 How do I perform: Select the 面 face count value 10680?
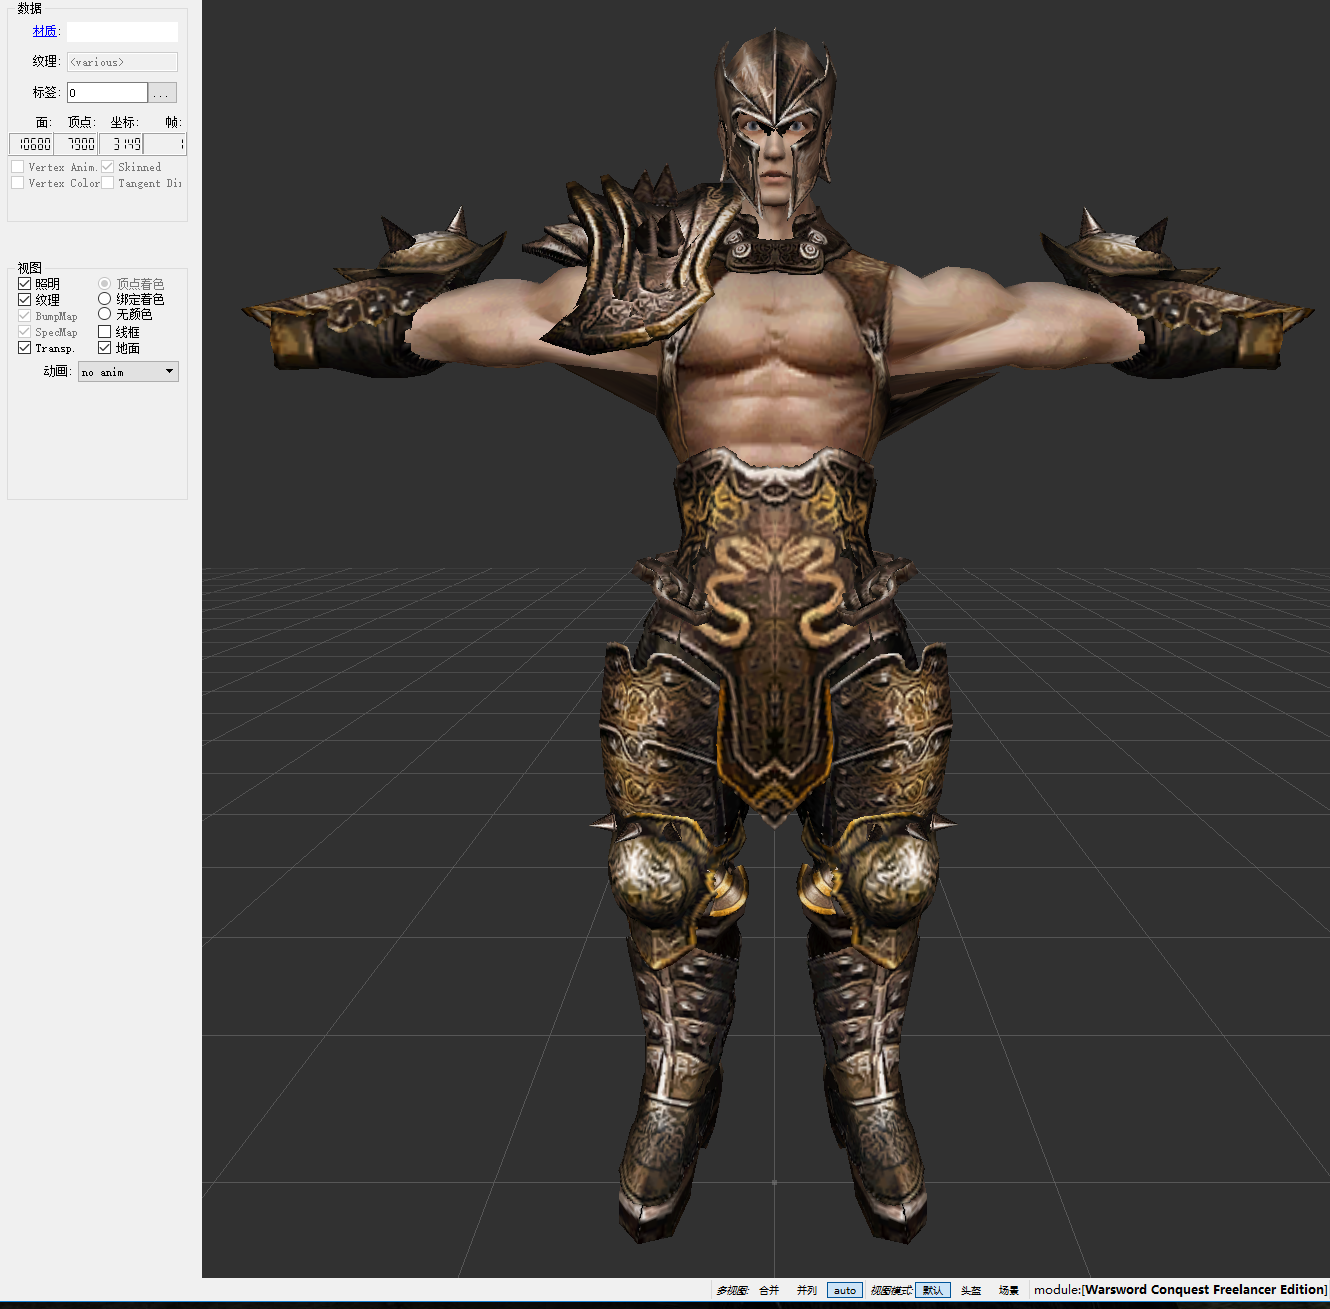pos(31,144)
